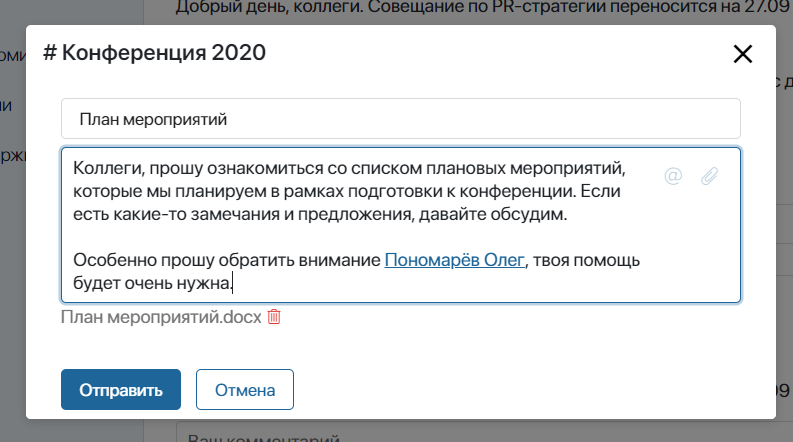Send the message with Отправить button

click(121, 389)
